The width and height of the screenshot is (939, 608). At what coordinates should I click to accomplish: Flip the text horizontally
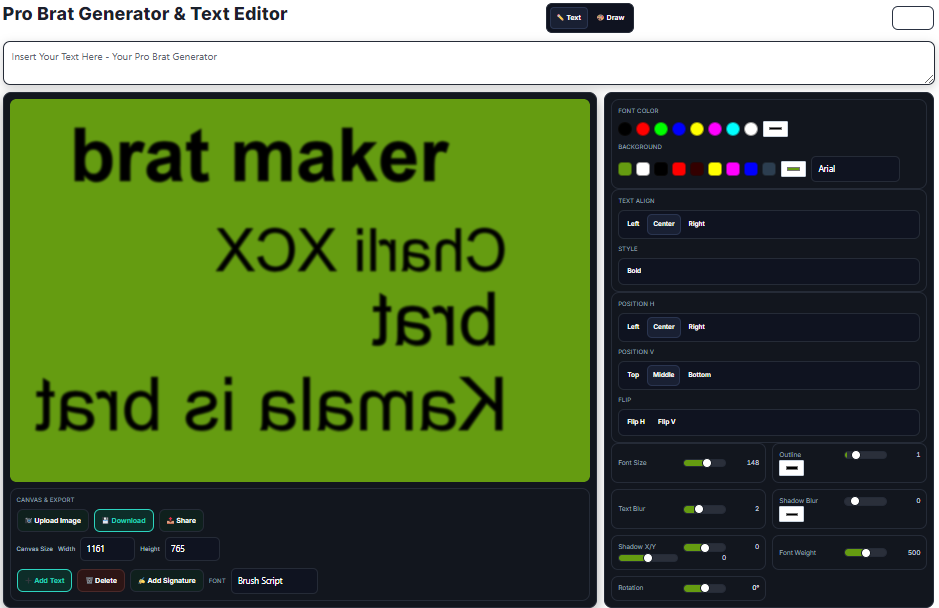point(636,422)
